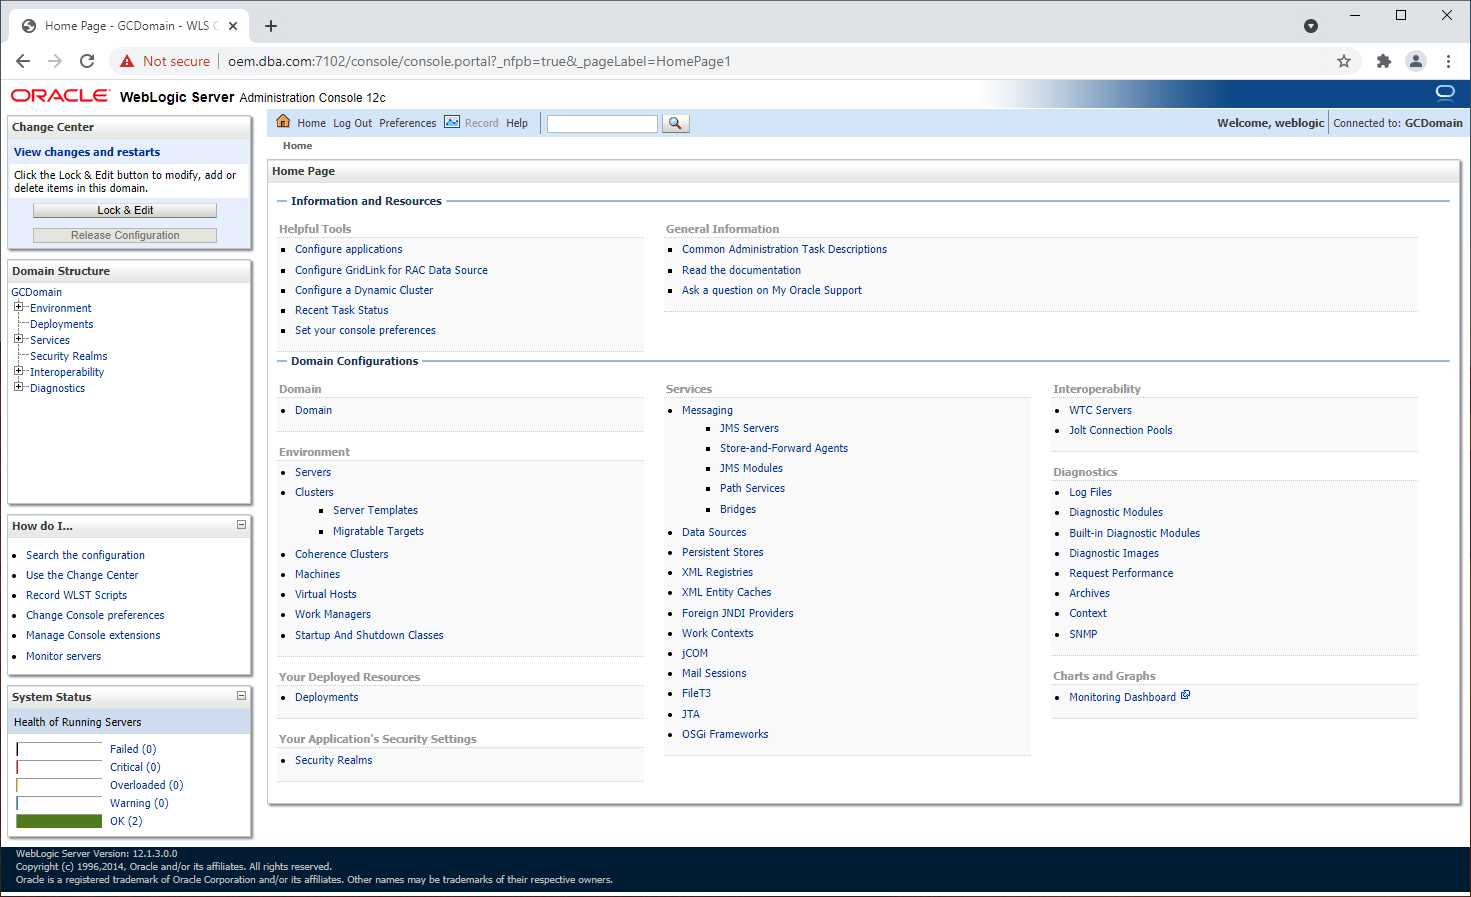1471x897 pixels.
Task: Click the Release Configuration button
Action: (125, 235)
